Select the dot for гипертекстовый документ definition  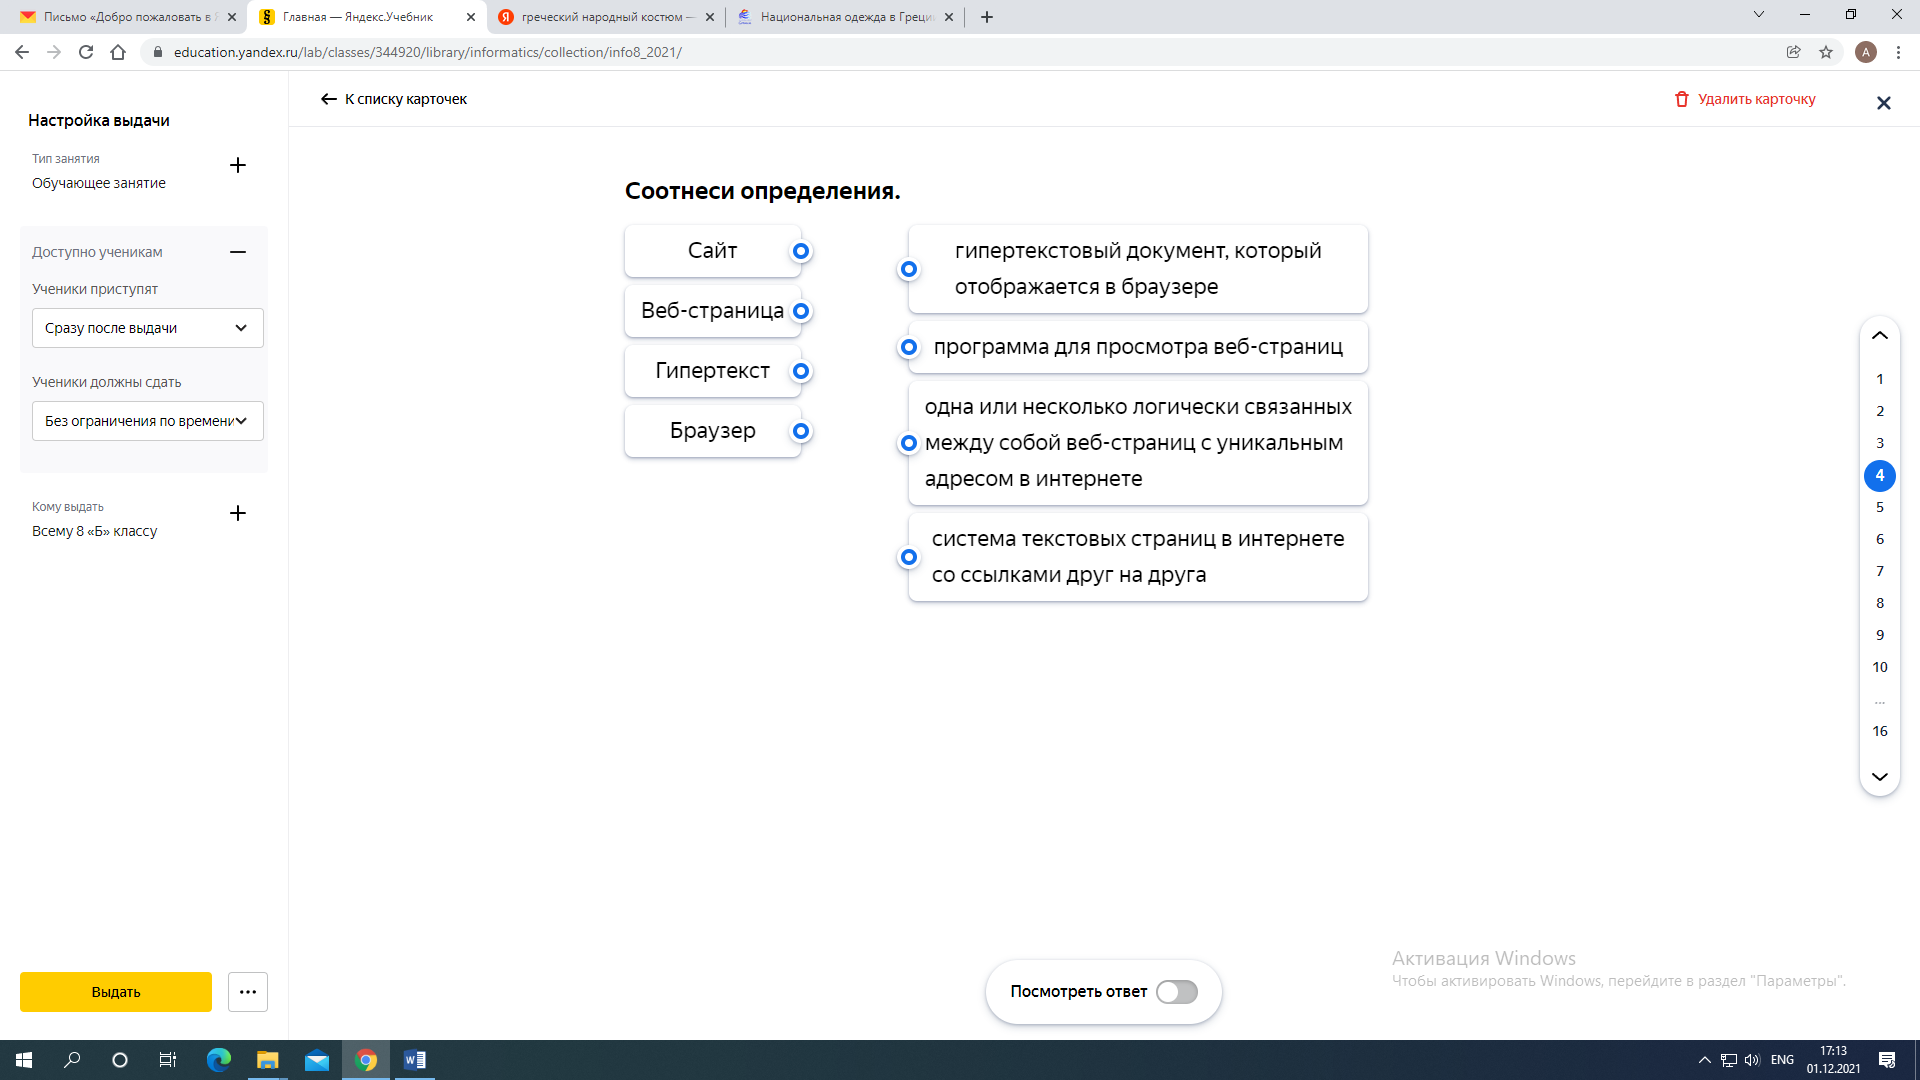point(909,269)
